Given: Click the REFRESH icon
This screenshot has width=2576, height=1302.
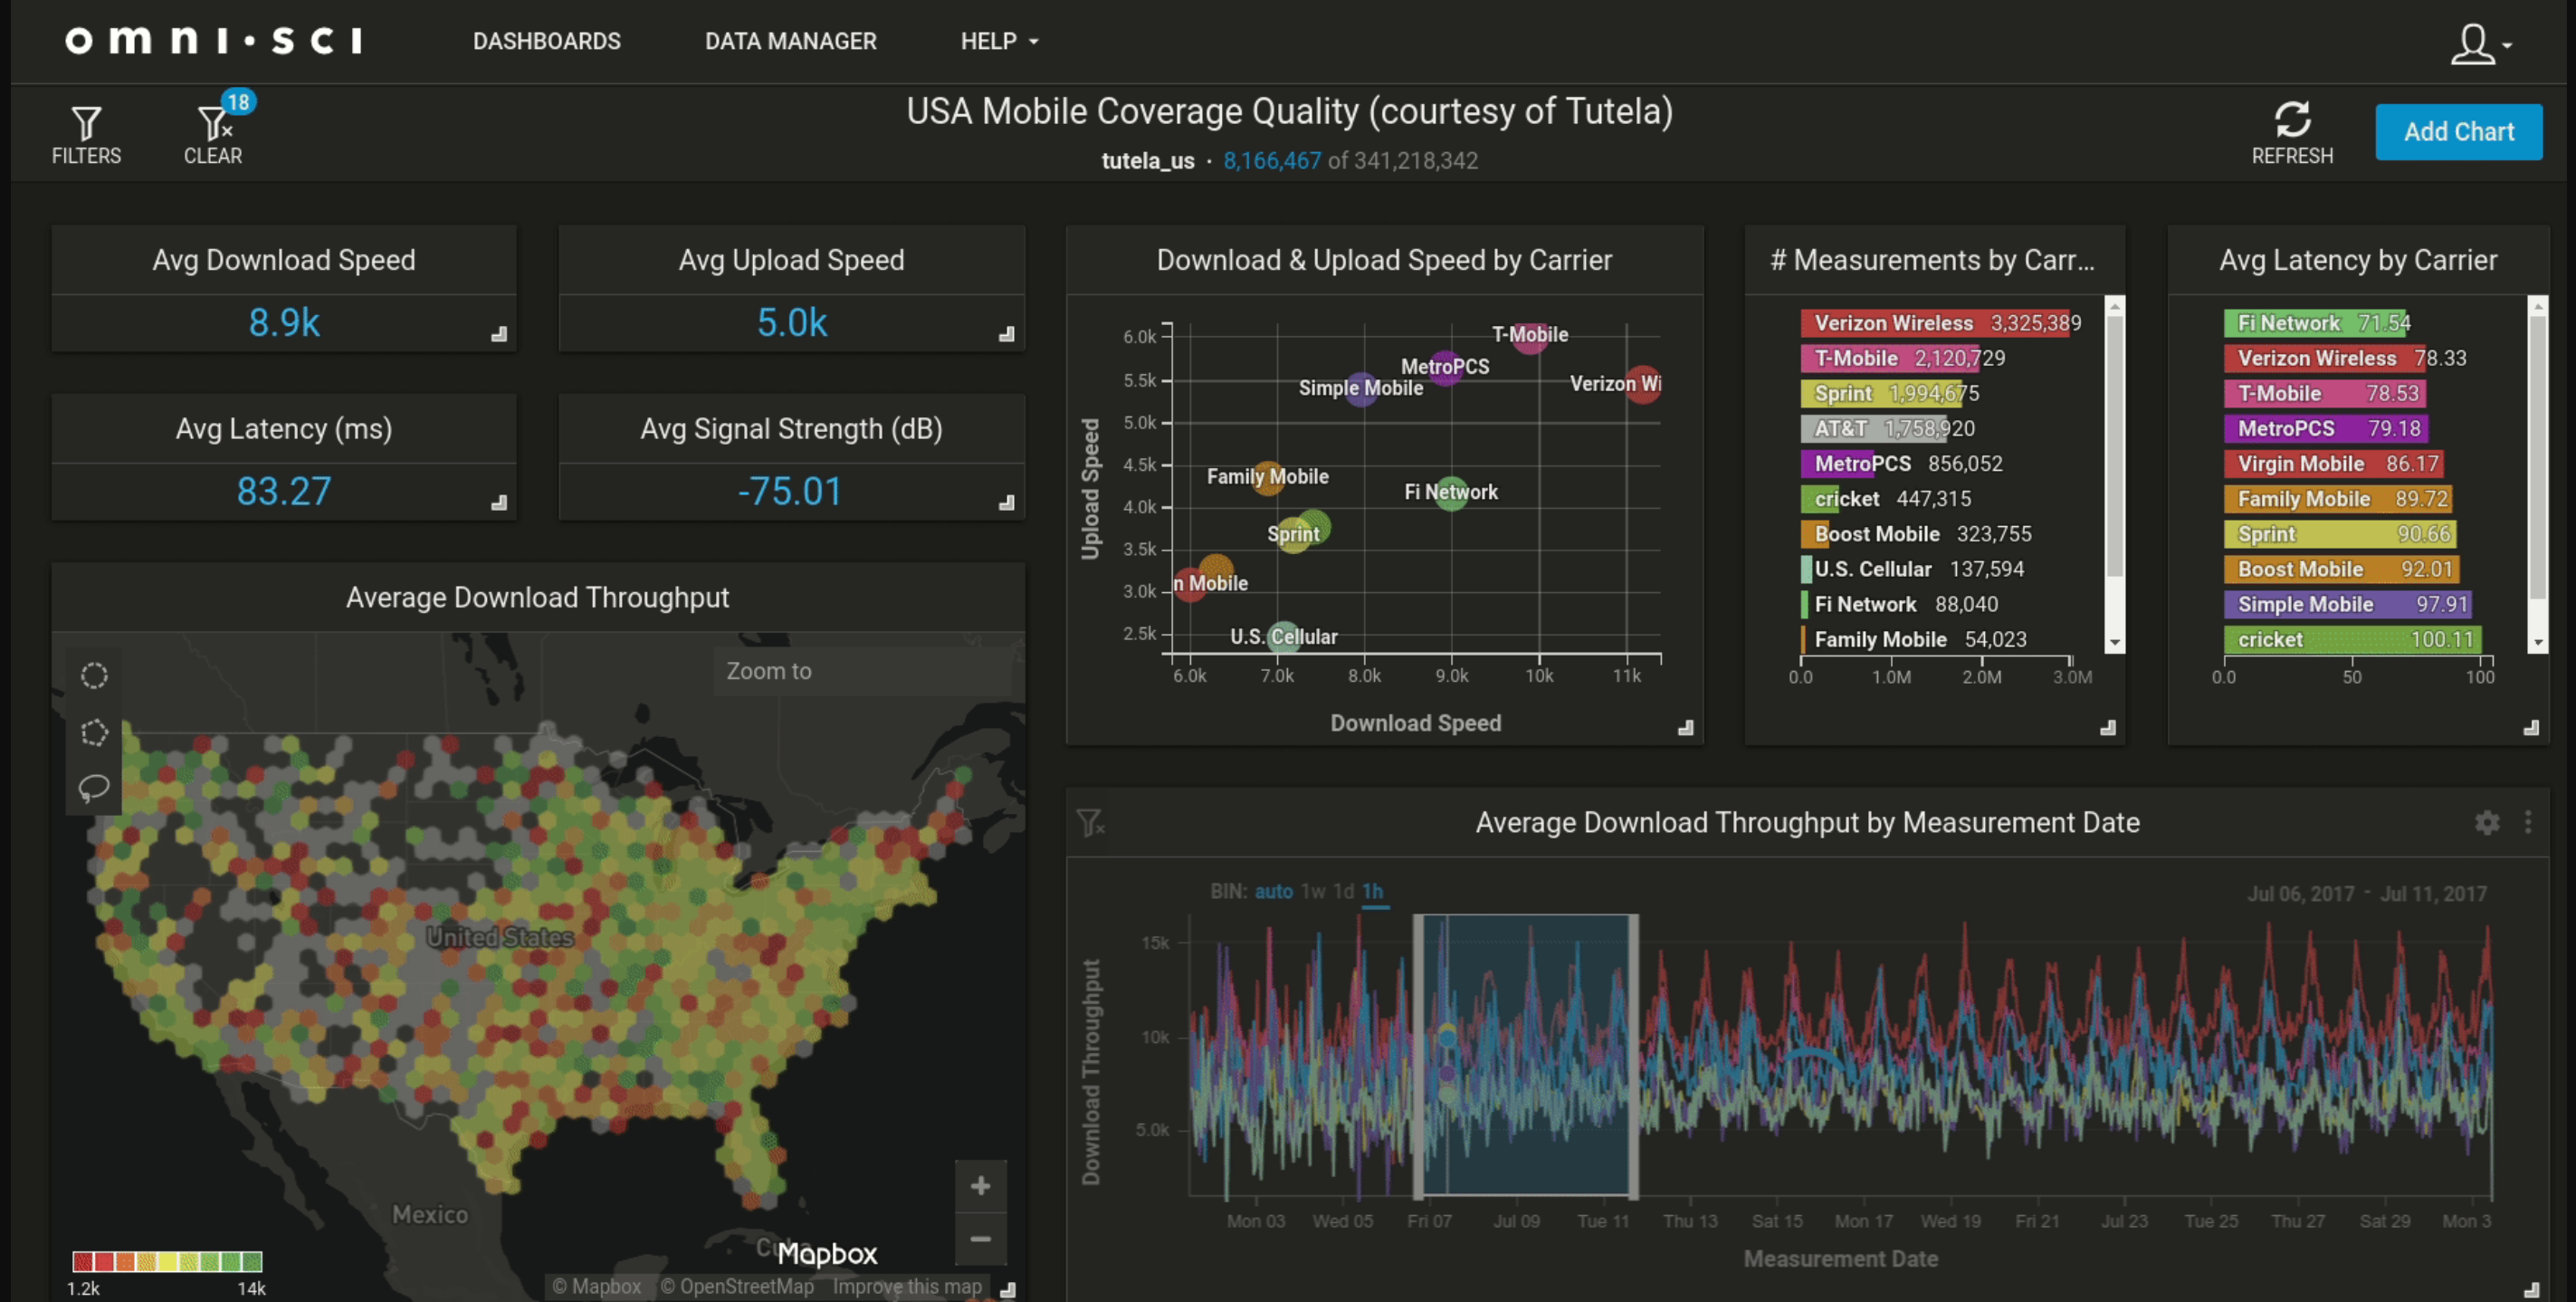Looking at the screenshot, I should coord(2292,120).
